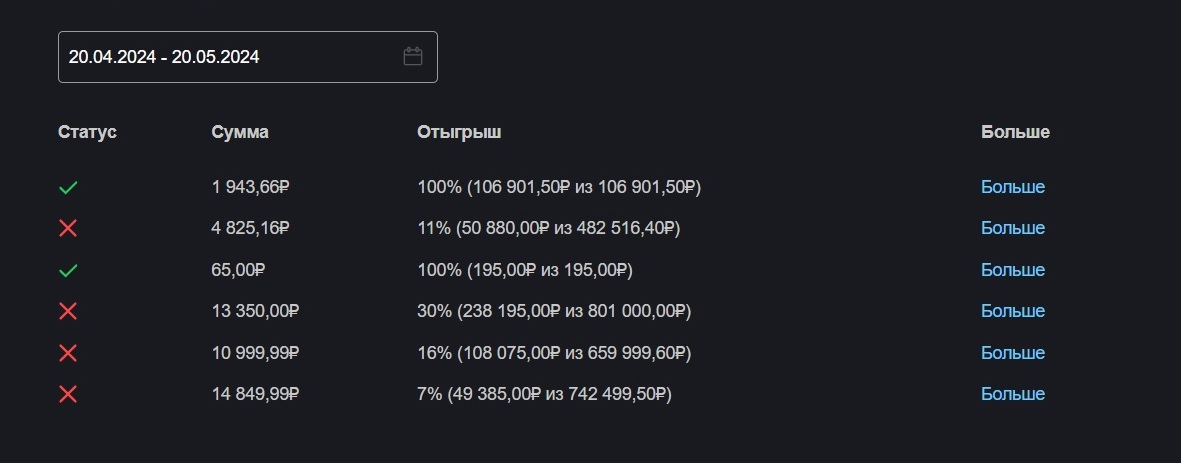
Task: Click red cross for 13 350,00₽ row
Action: [x=68, y=311]
